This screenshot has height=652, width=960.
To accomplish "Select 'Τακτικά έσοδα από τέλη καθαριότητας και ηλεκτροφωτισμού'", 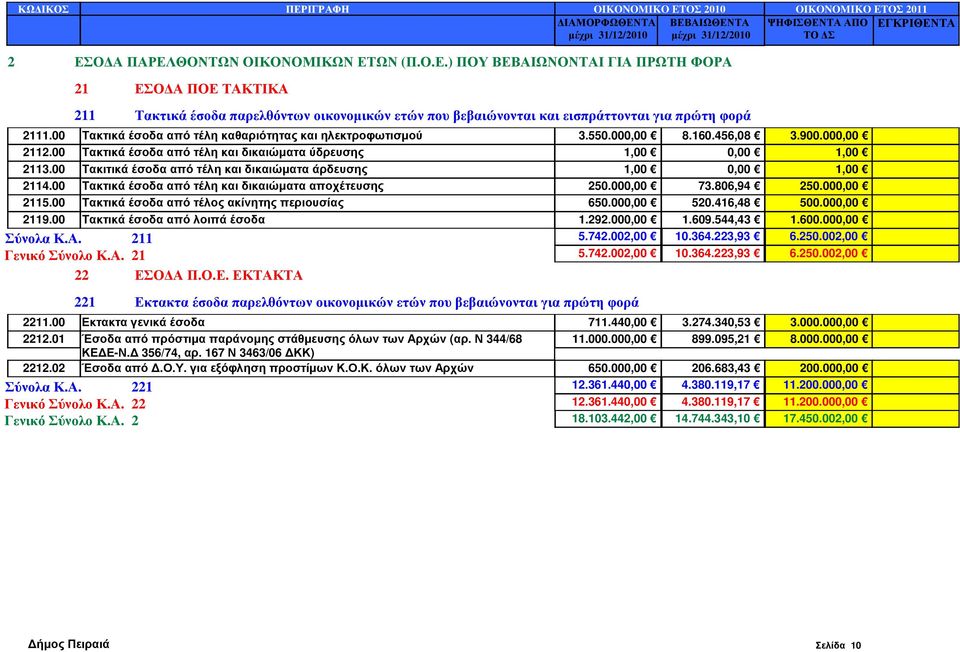I will pyautogui.click(x=252, y=136).
